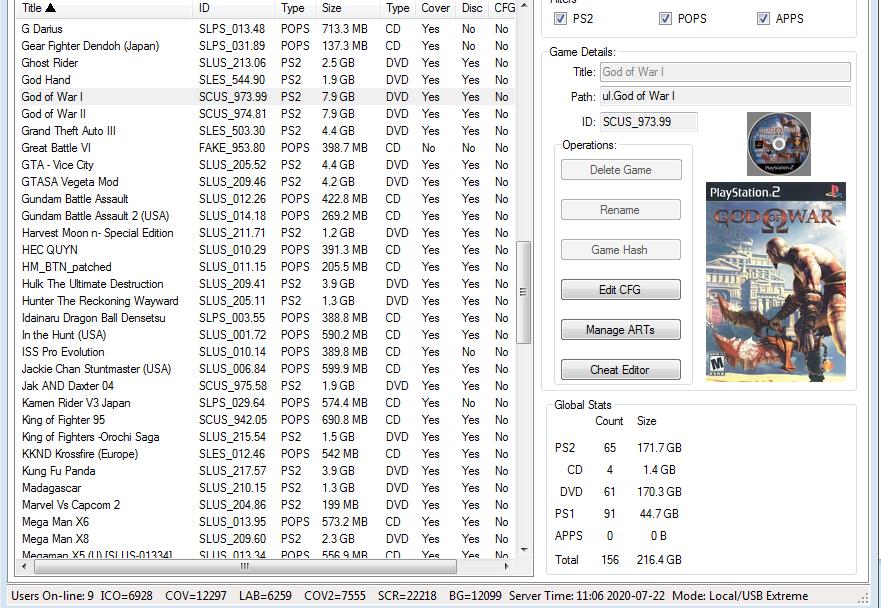Click the horizontal scrollbar thumb

[245, 566]
